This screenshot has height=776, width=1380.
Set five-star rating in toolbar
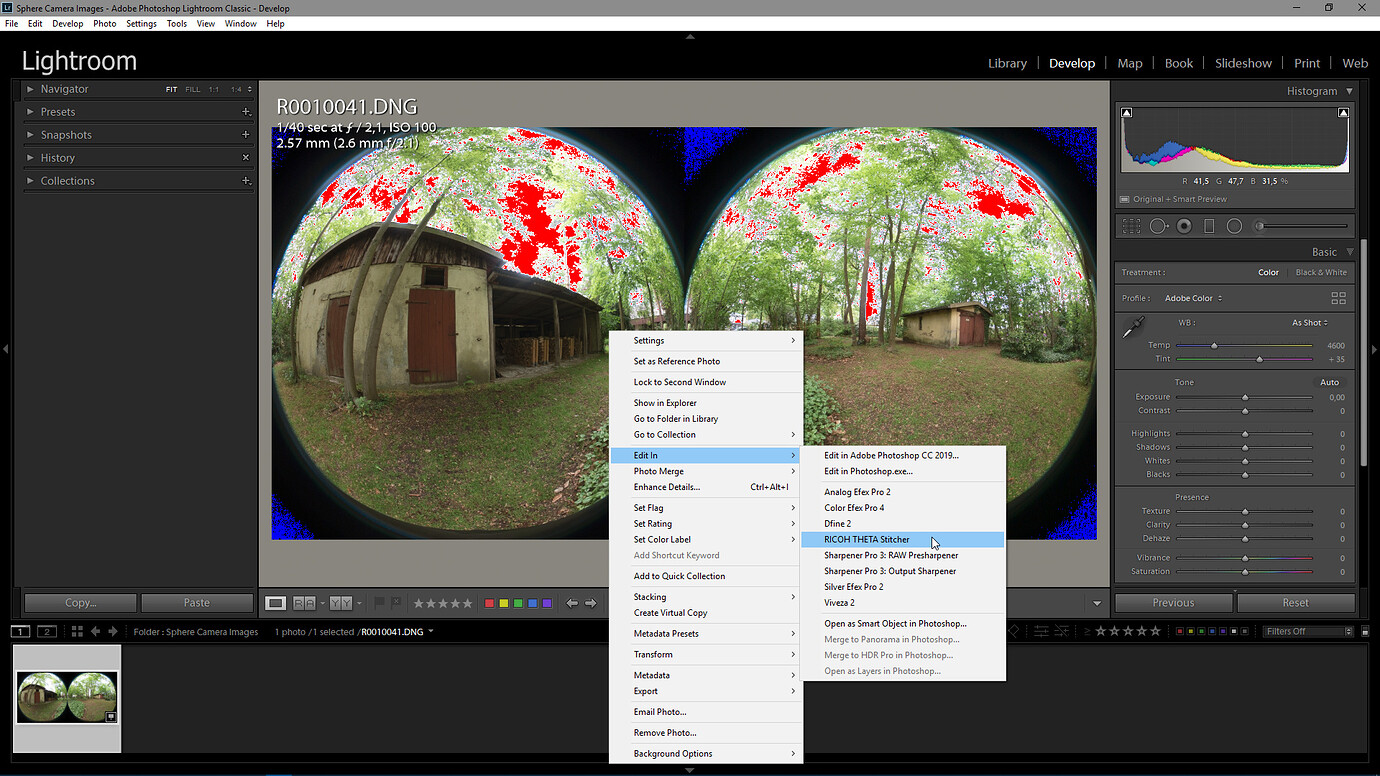tap(467, 603)
